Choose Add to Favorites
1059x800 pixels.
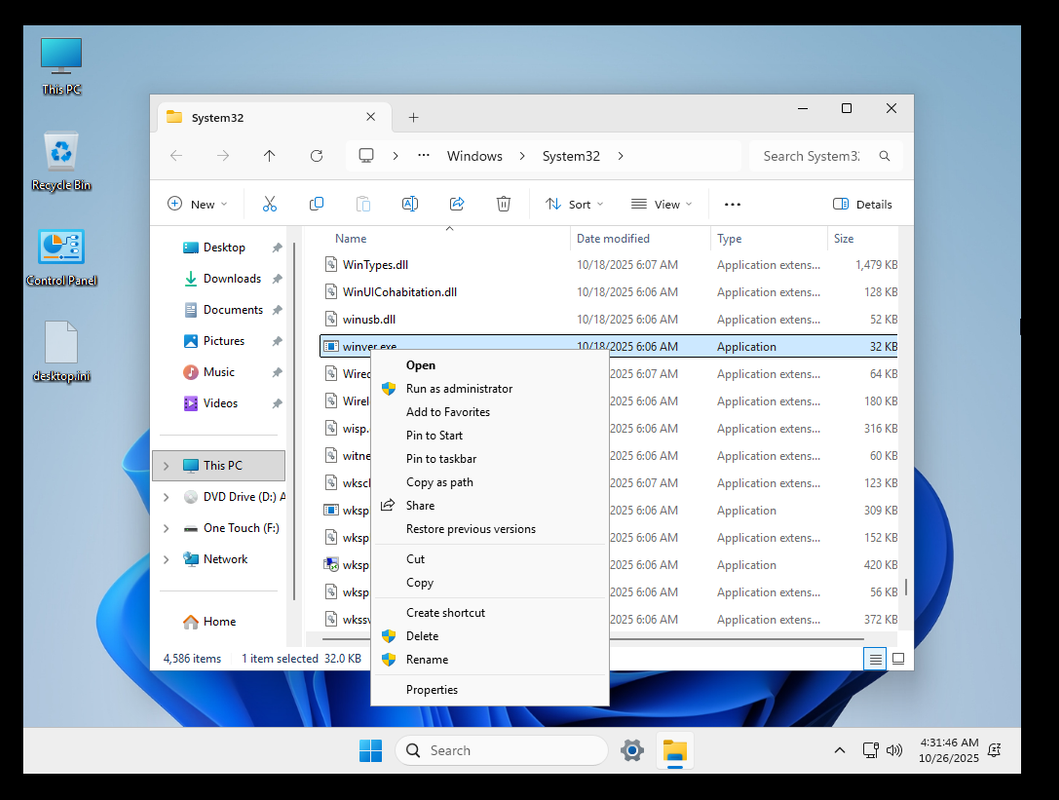point(490,412)
